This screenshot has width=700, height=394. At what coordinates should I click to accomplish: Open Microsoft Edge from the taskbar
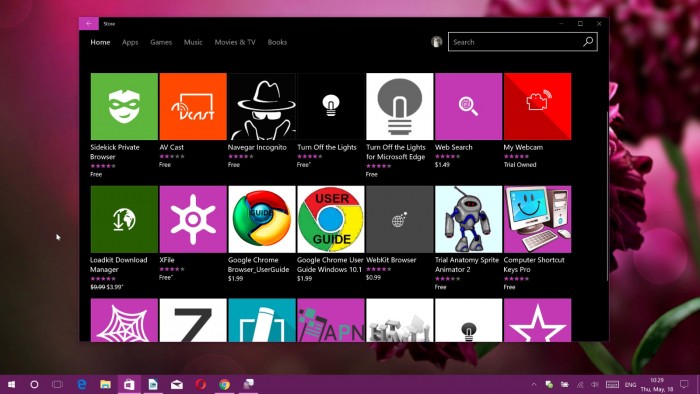click(x=82, y=384)
